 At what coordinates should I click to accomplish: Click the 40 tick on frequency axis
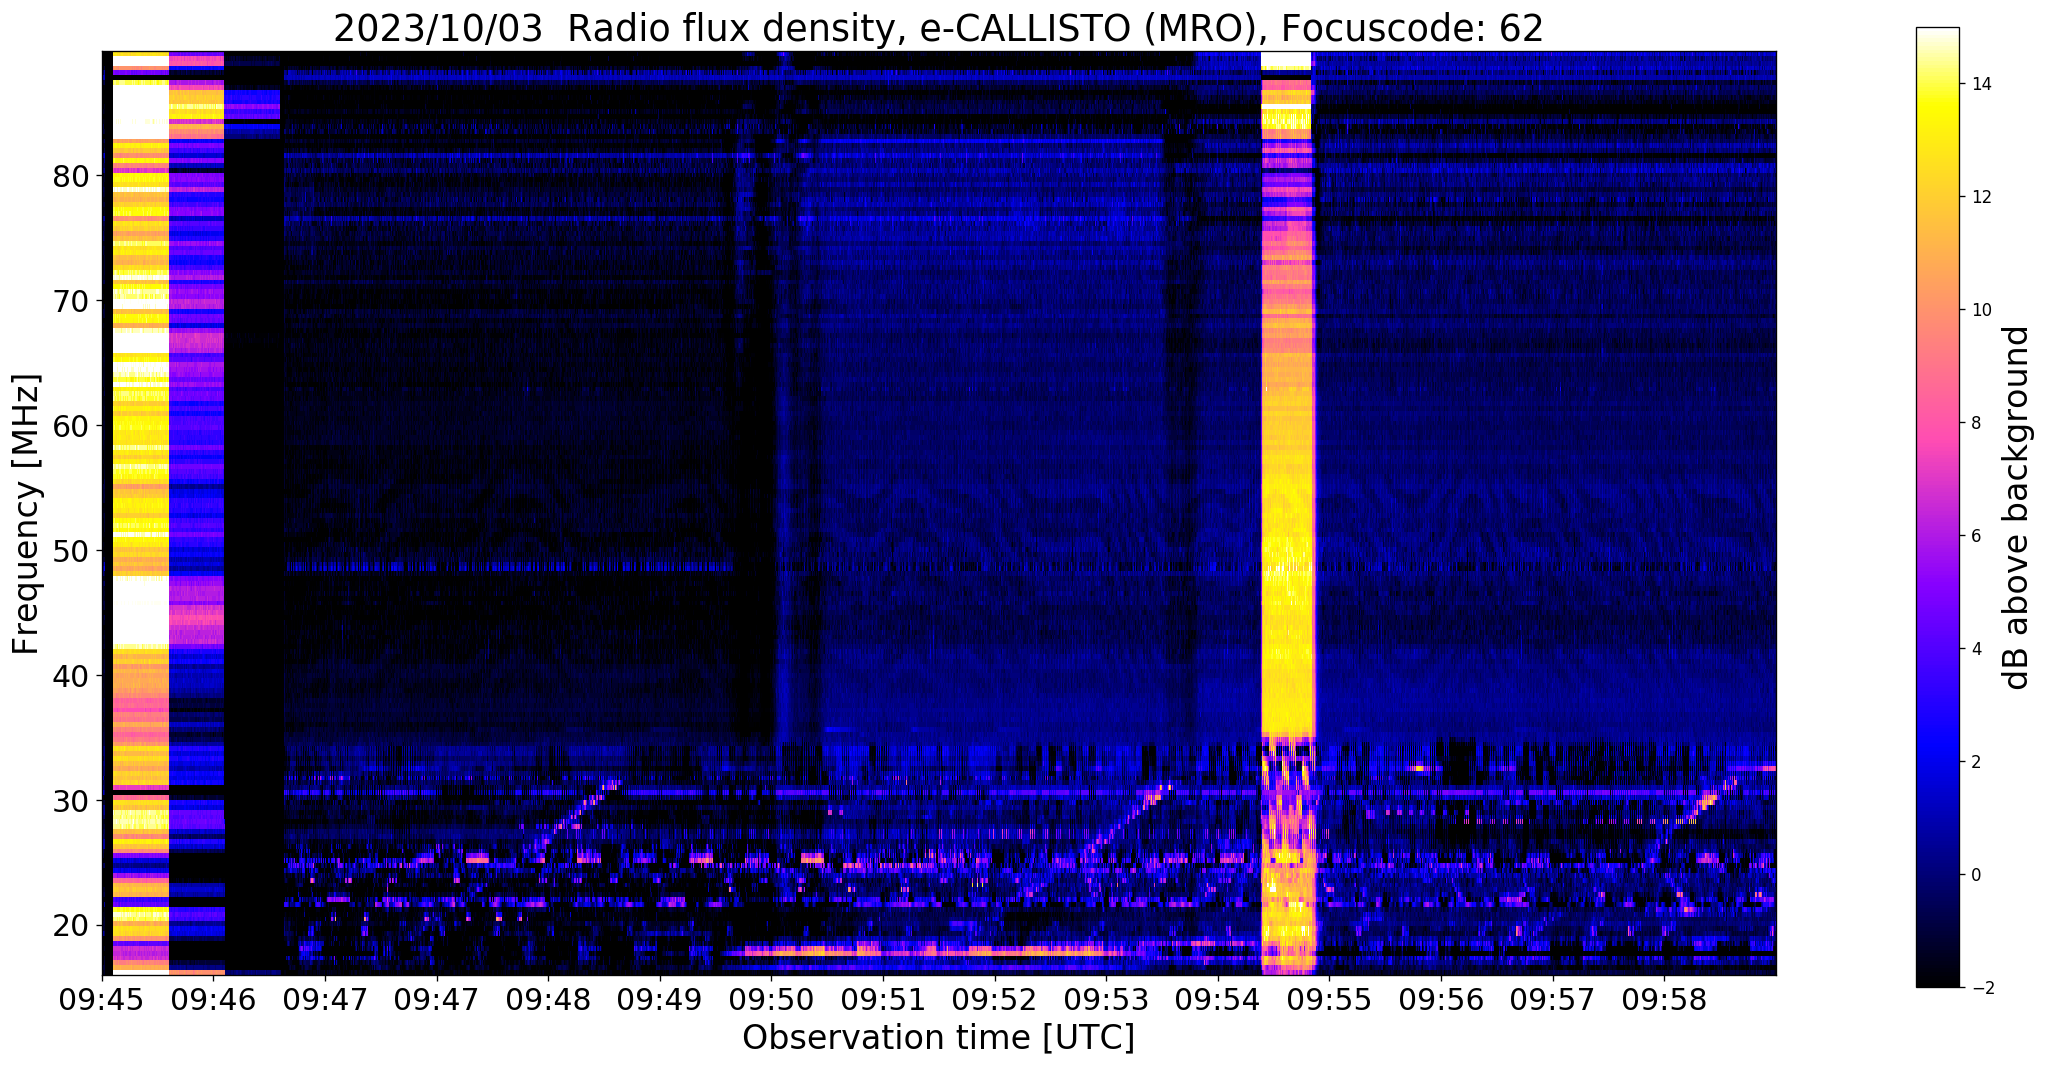[x=71, y=677]
